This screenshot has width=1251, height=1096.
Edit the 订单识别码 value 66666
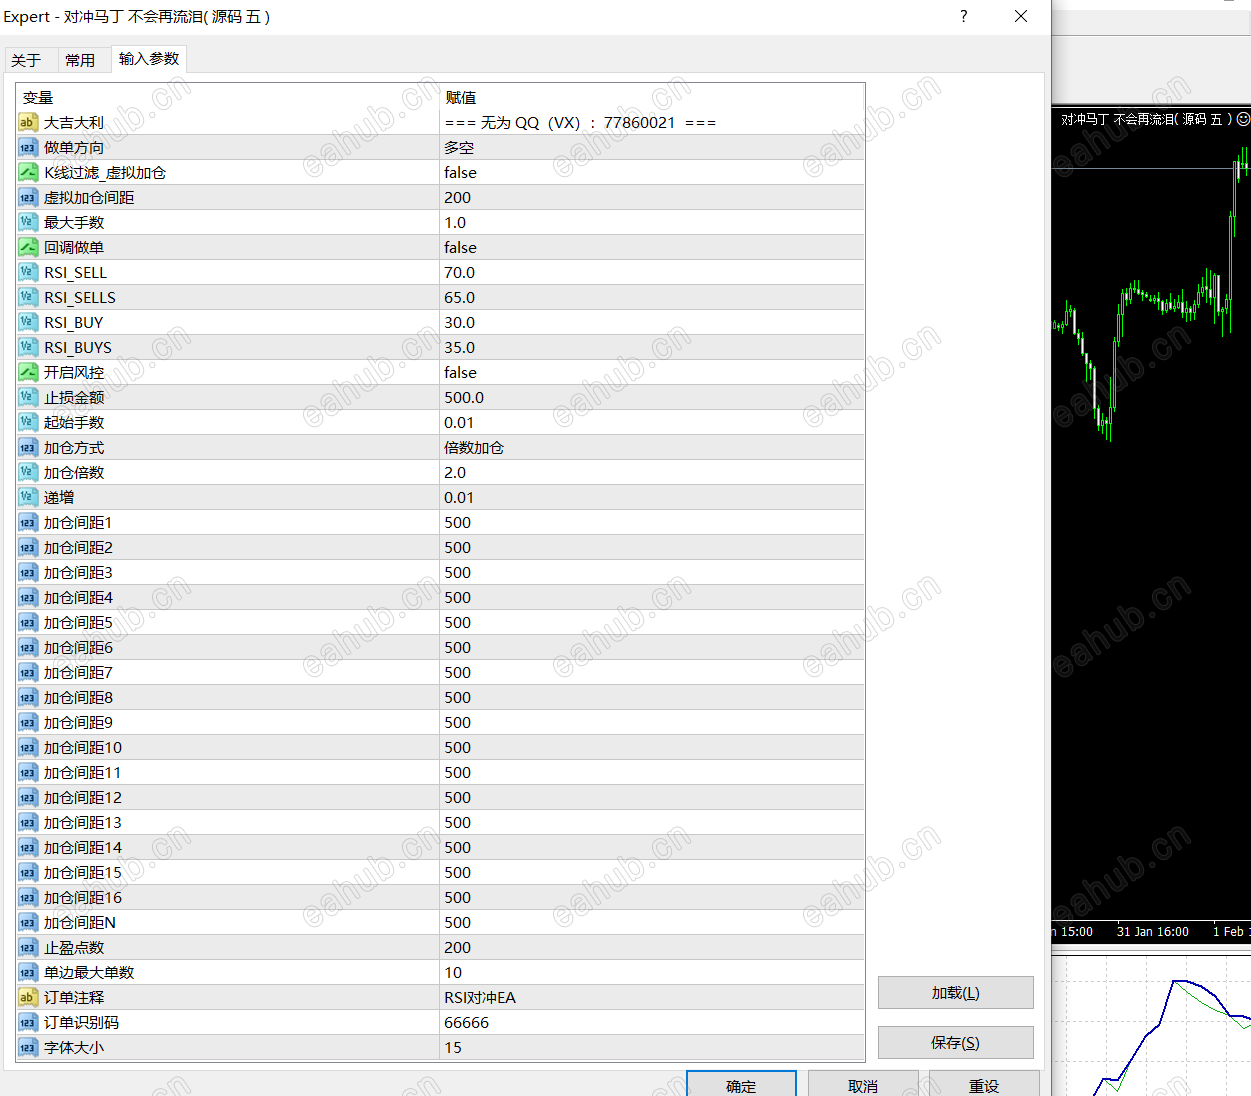click(652, 1022)
